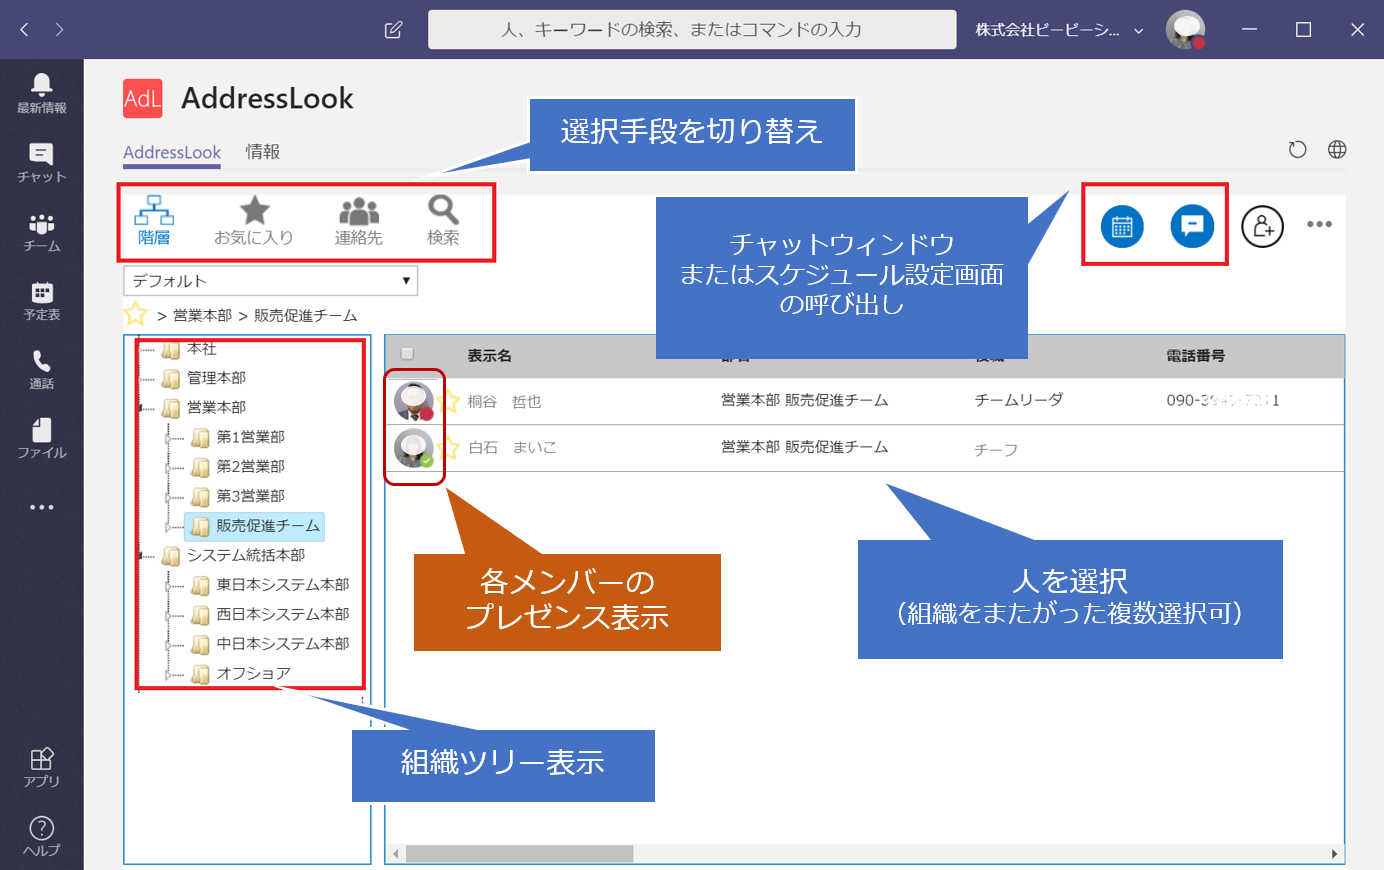Select the 検索 search view
The height and width of the screenshot is (870, 1384).
[x=443, y=221]
